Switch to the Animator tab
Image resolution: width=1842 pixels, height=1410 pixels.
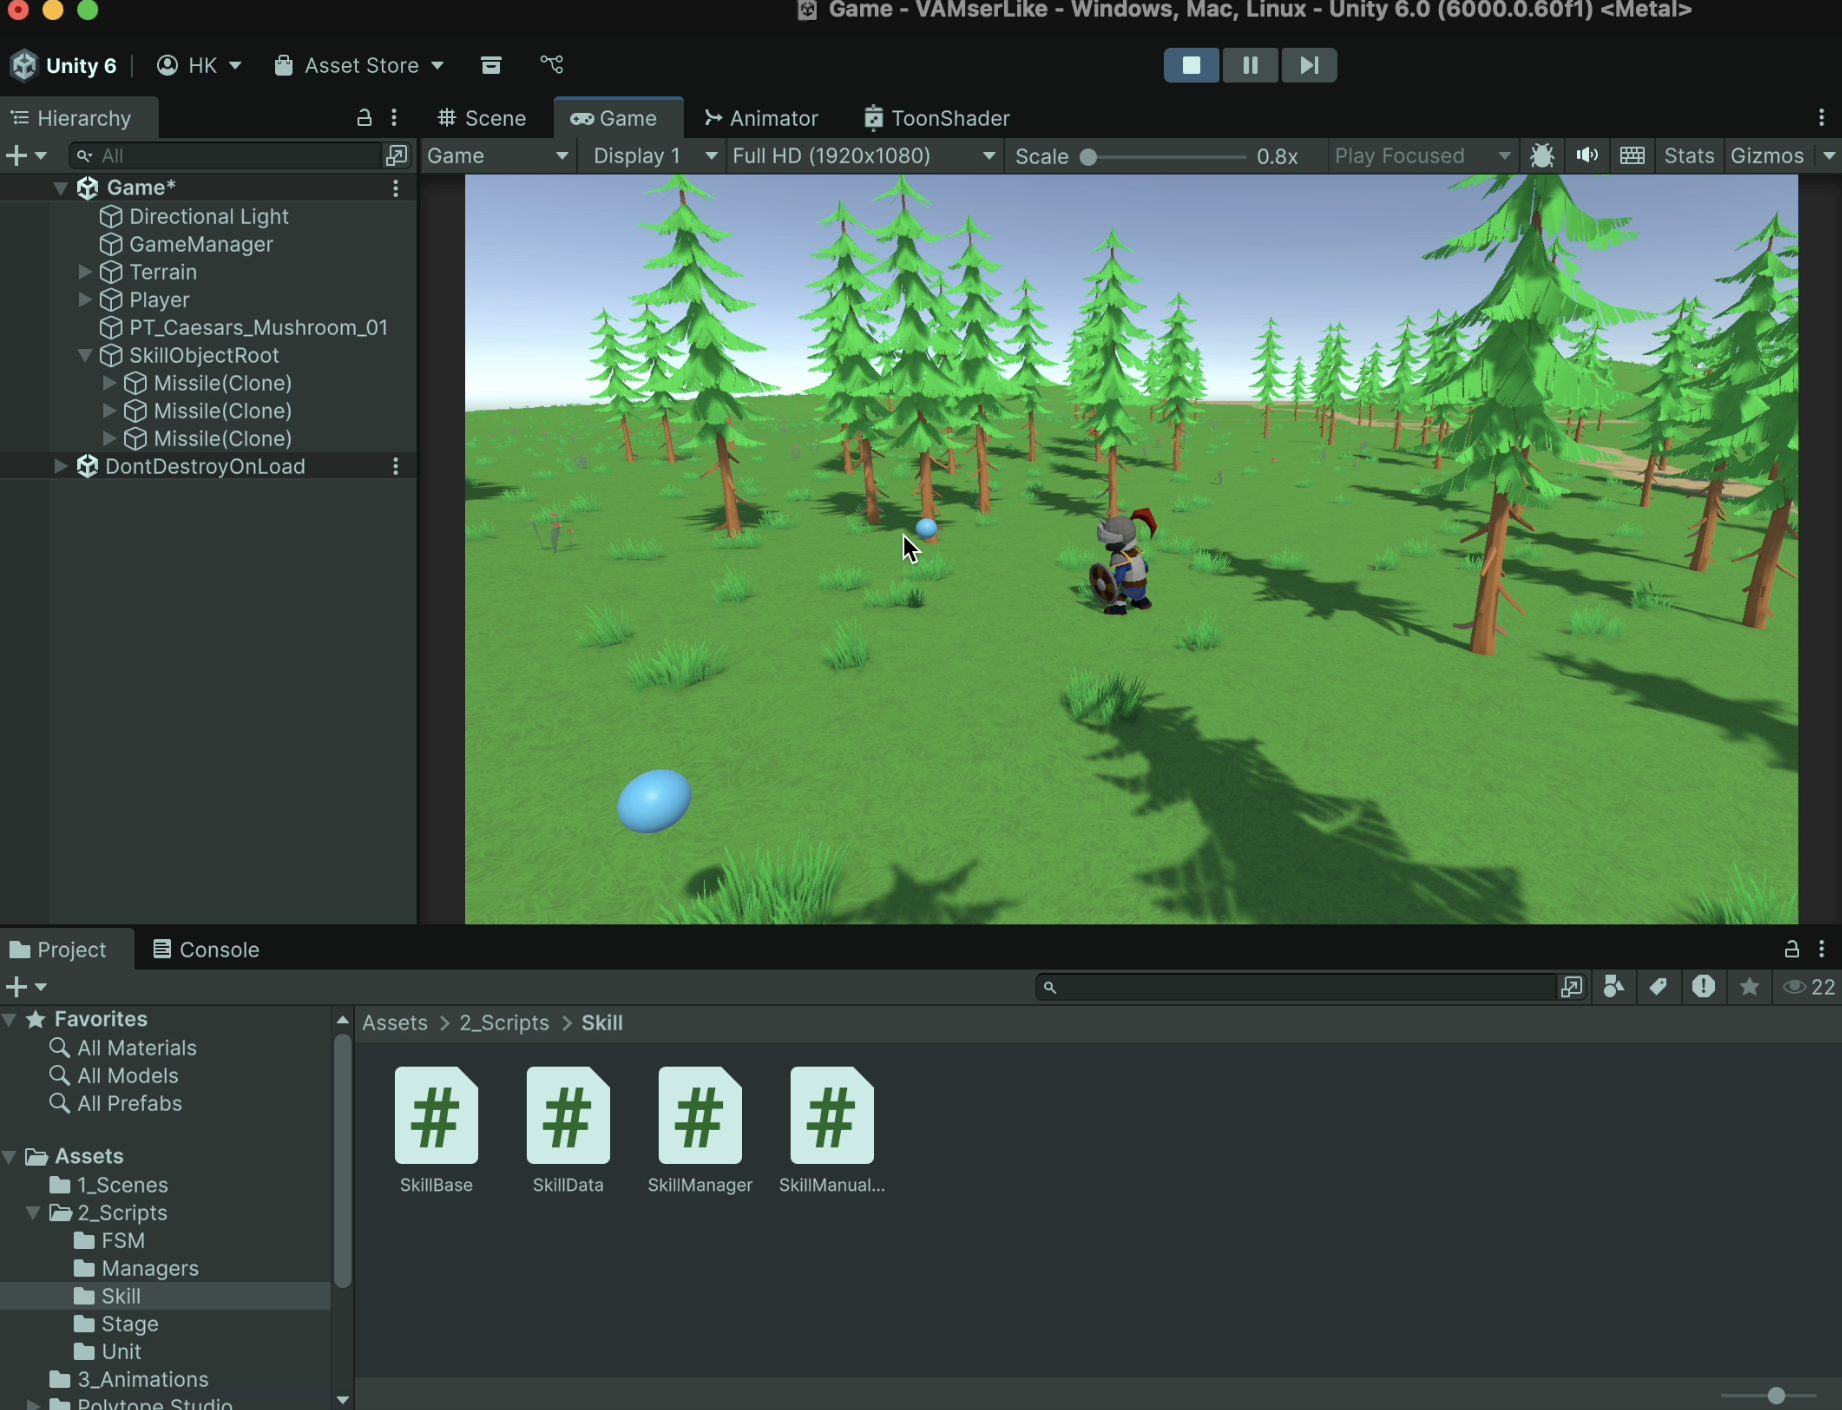pos(761,118)
